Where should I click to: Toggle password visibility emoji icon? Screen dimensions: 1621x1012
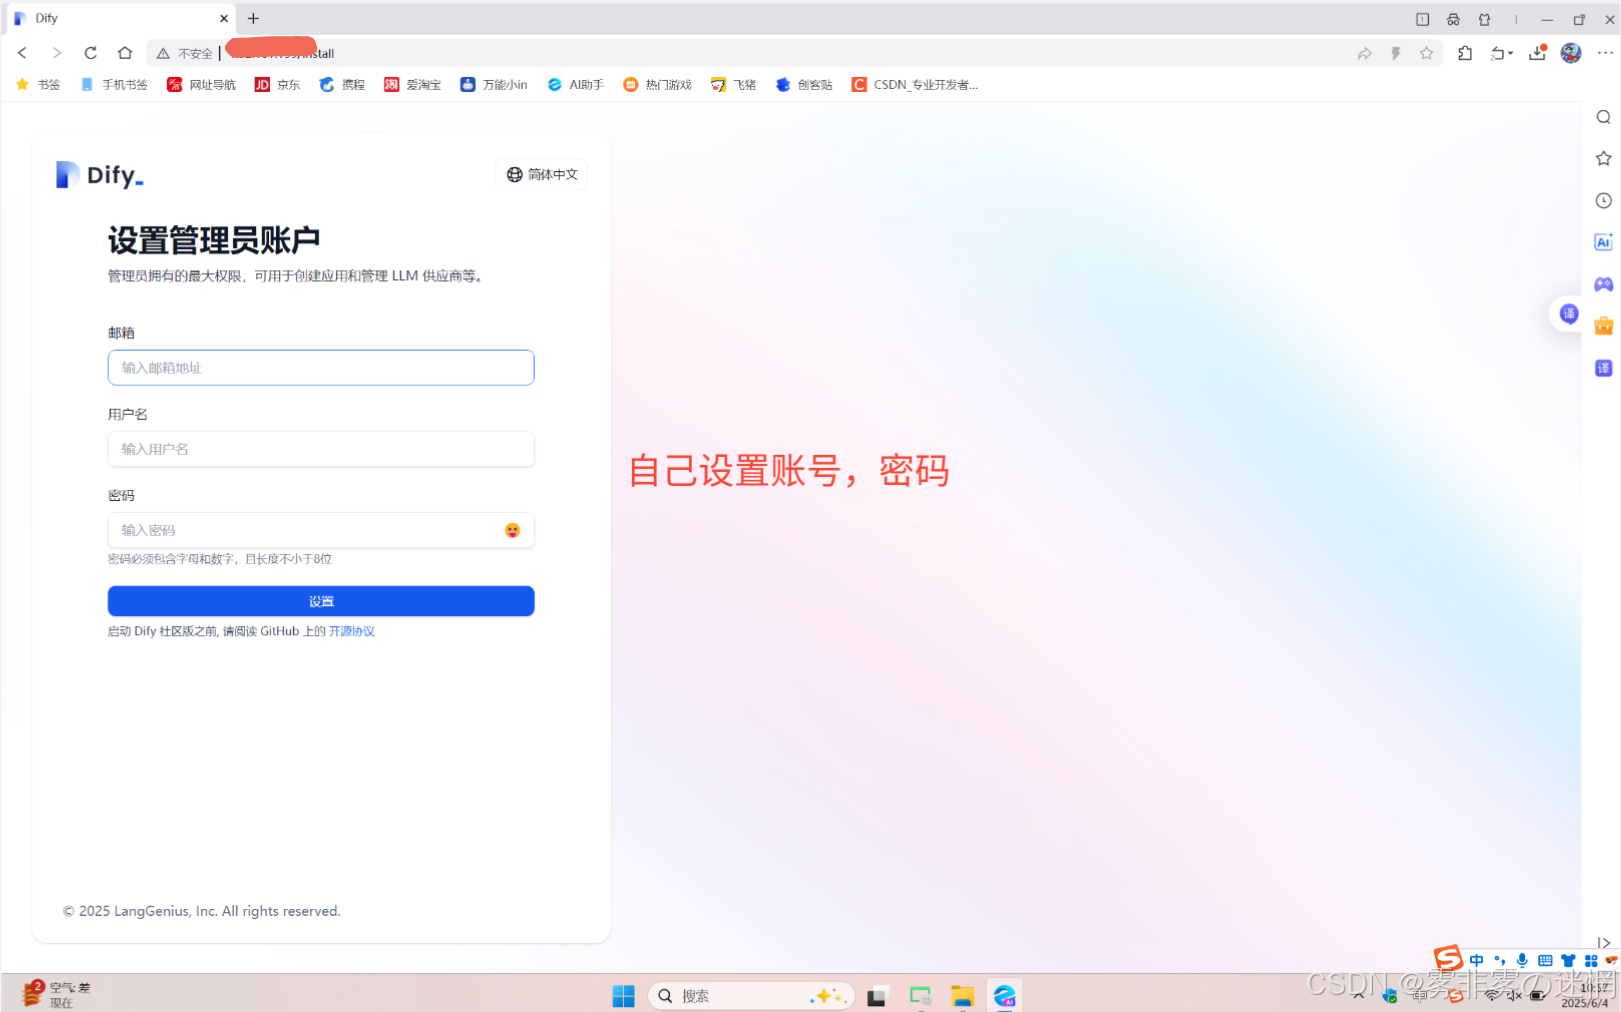click(512, 530)
